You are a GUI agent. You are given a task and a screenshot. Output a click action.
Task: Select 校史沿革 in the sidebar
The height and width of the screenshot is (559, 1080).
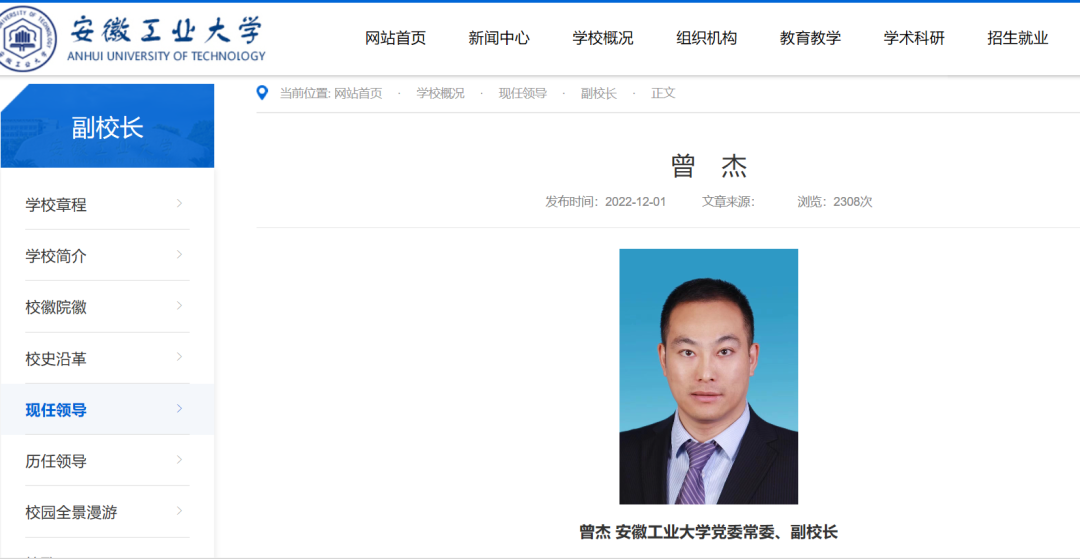56,359
